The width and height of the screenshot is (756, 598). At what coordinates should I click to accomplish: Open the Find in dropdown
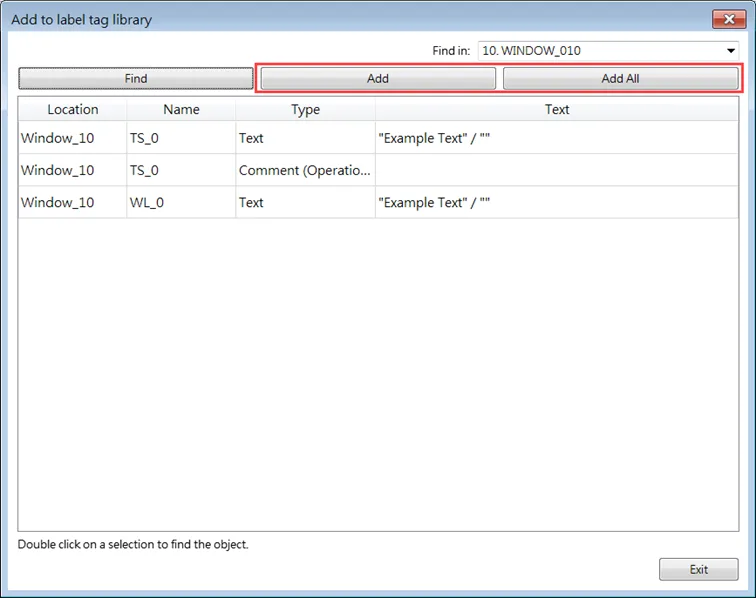click(x=608, y=51)
